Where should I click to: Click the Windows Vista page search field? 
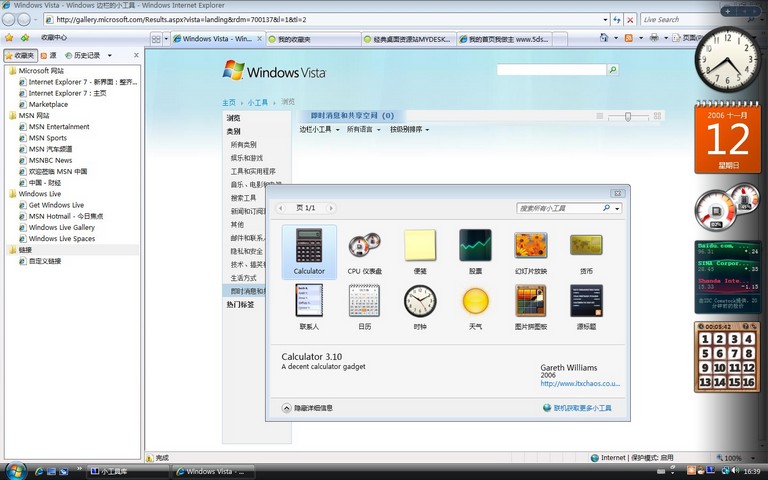click(552, 70)
